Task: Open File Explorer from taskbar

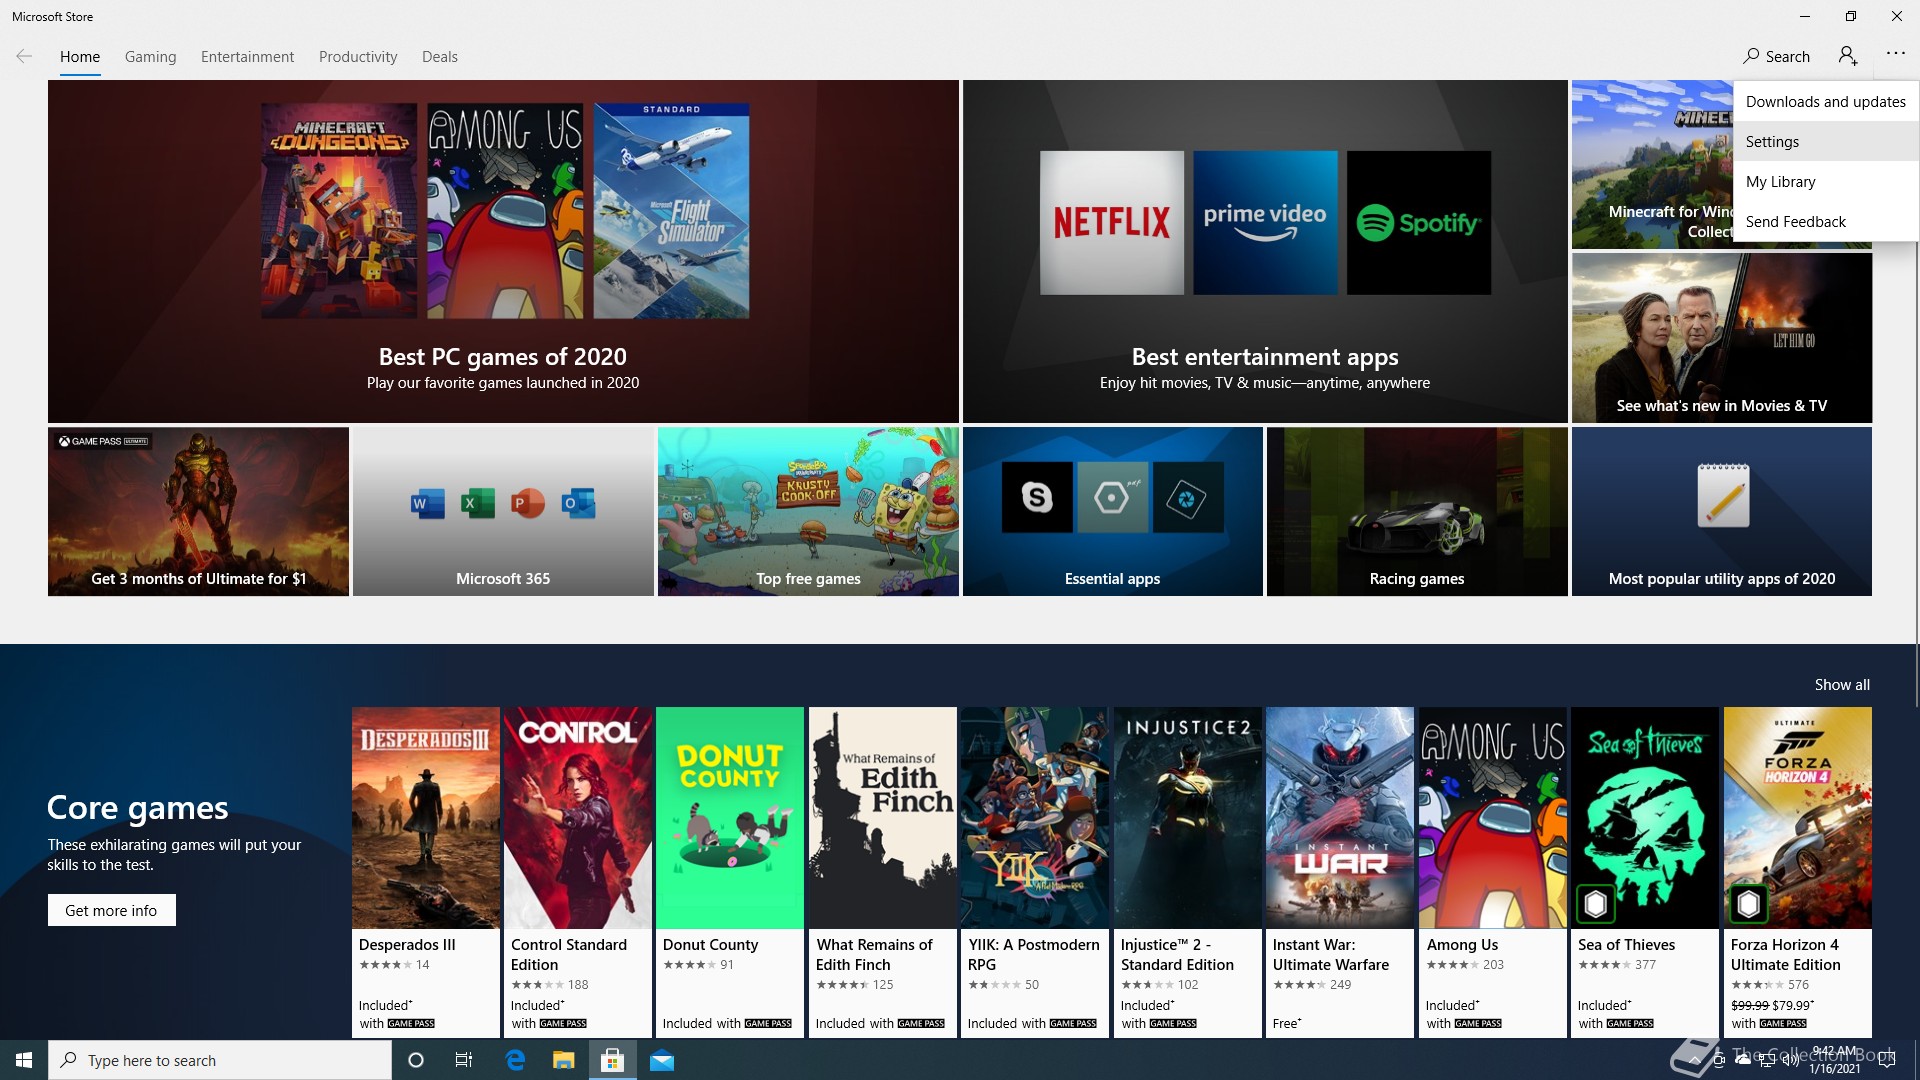Action: pyautogui.click(x=564, y=1060)
